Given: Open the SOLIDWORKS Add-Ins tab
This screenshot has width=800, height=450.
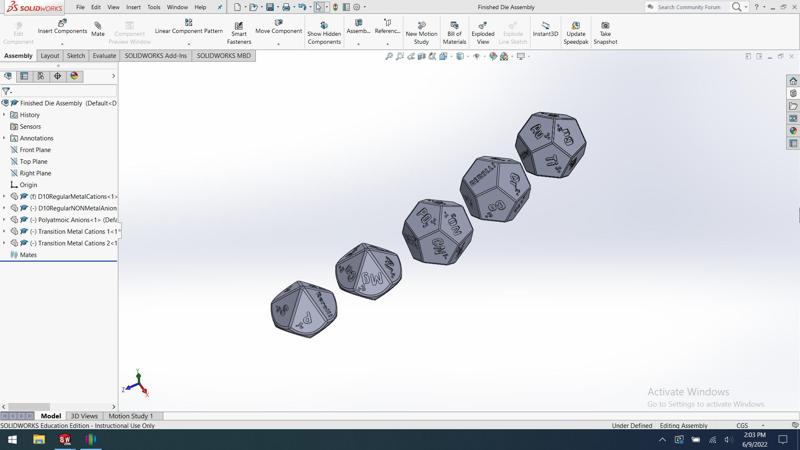Looking at the screenshot, I should pos(156,56).
